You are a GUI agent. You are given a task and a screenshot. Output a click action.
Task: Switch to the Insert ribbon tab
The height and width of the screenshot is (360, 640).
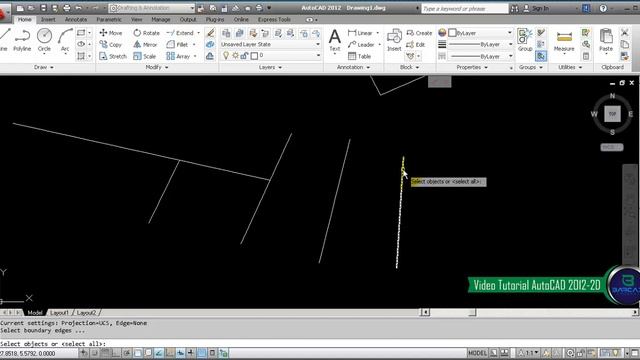48,19
